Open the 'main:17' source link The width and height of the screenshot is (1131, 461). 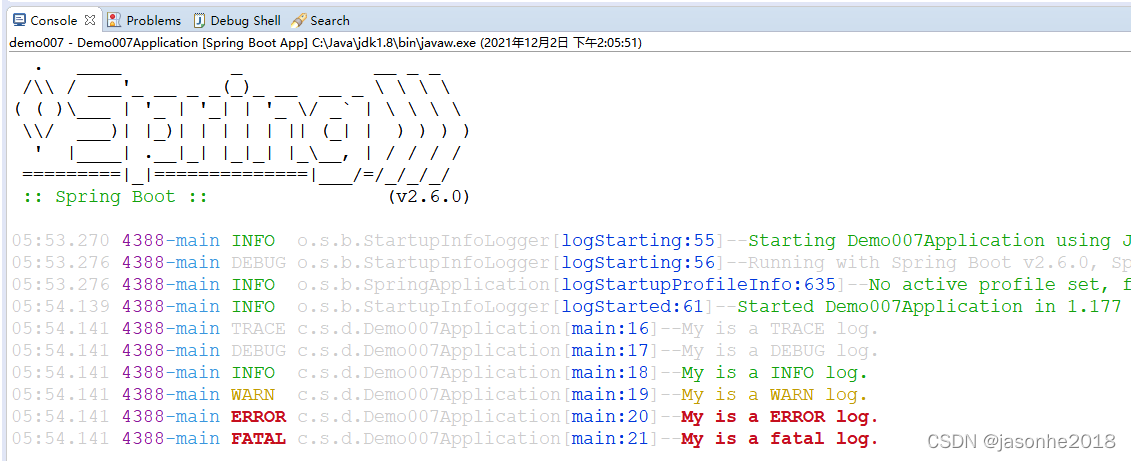point(611,351)
